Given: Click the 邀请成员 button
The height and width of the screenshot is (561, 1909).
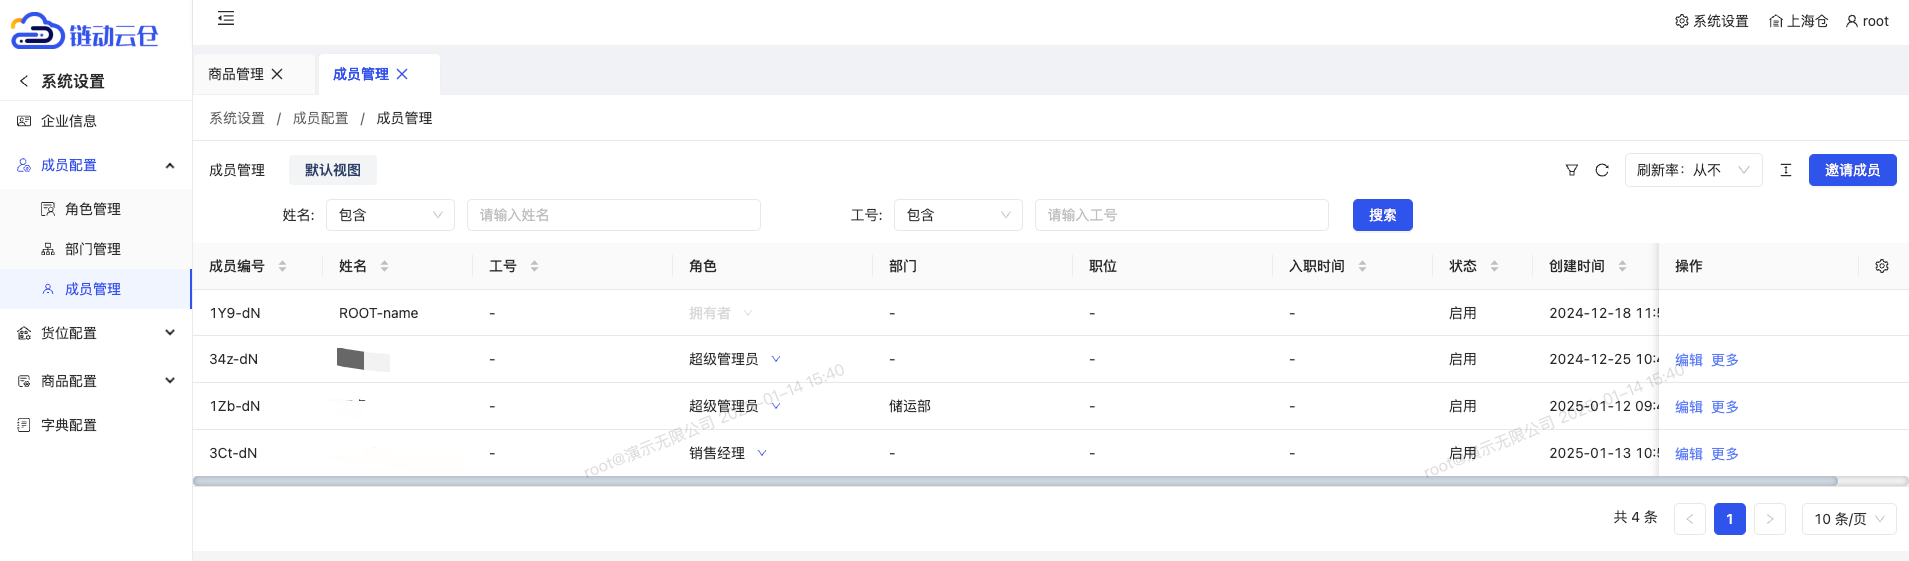Looking at the screenshot, I should click(x=1852, y=170).
